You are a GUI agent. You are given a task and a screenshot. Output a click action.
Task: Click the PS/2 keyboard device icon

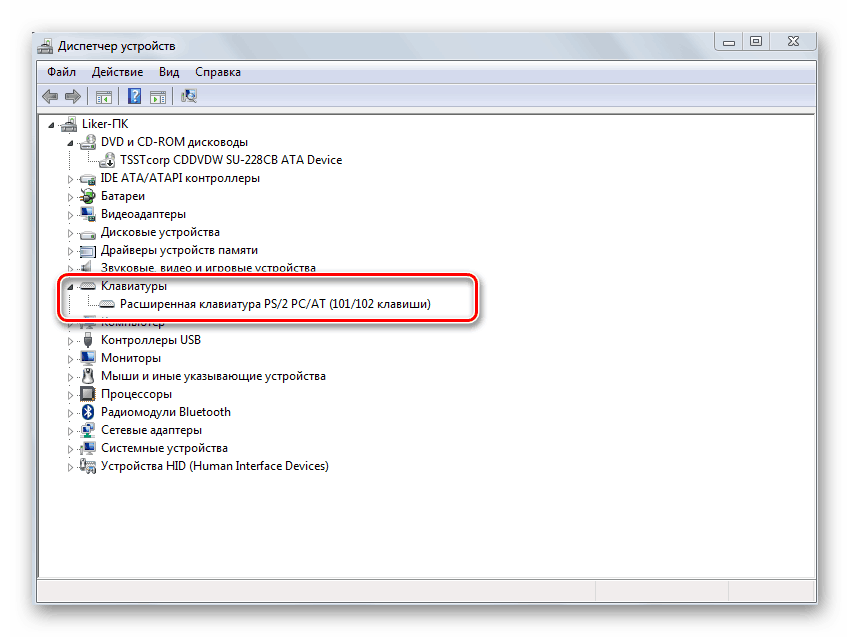coord(107,304)
